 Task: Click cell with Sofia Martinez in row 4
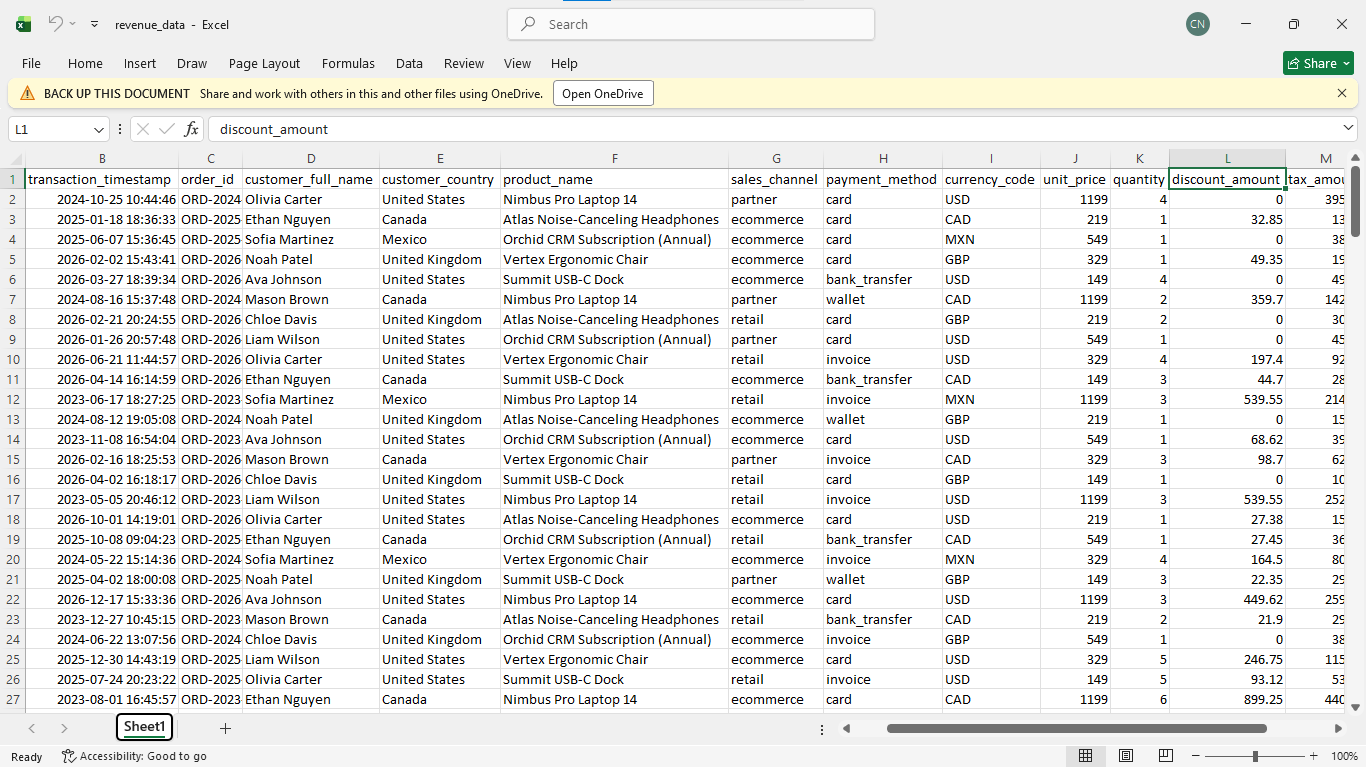[311, 239]
